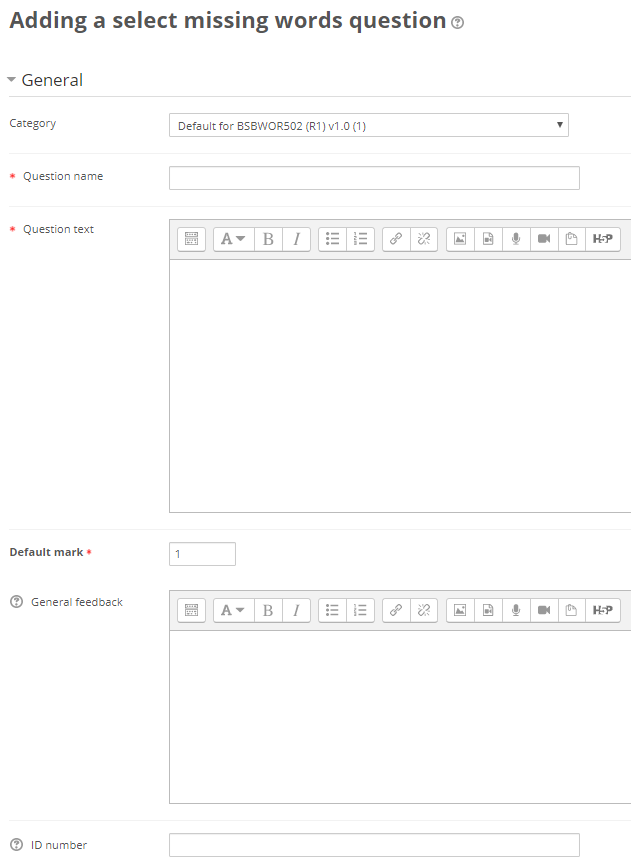
Task: Toggle toolbar in General feedback editor
Action: (x=191, y=610)
